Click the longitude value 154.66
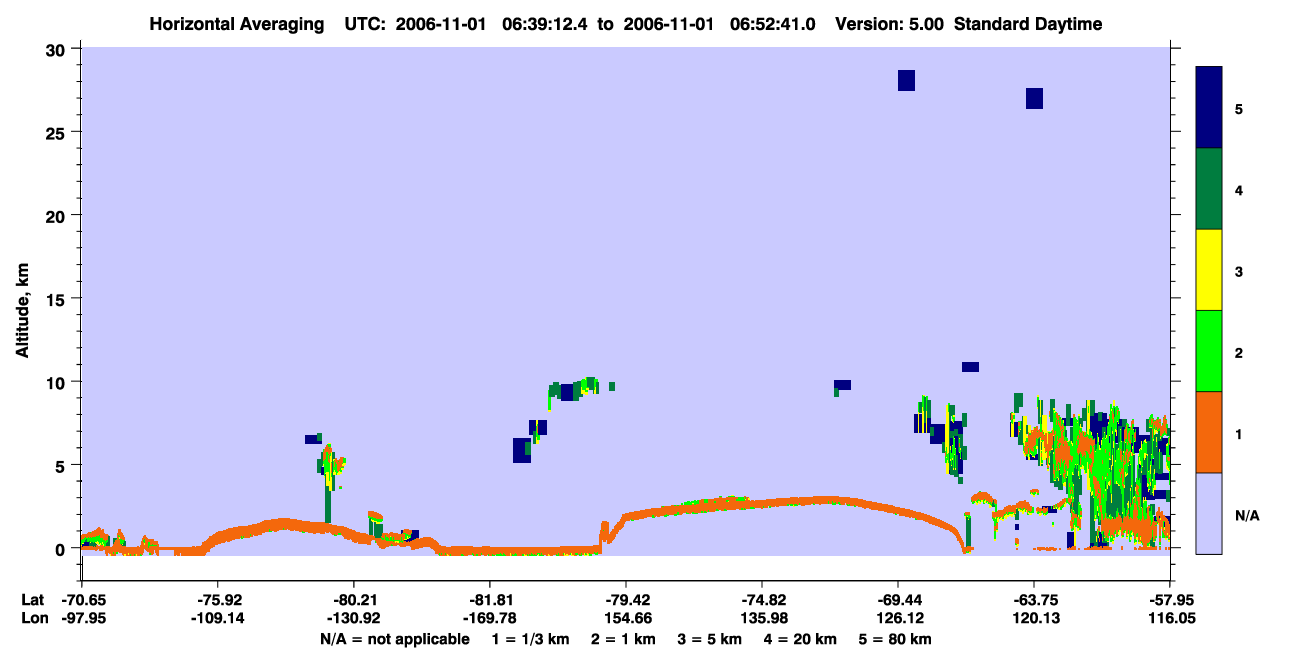 click(626, 618)
